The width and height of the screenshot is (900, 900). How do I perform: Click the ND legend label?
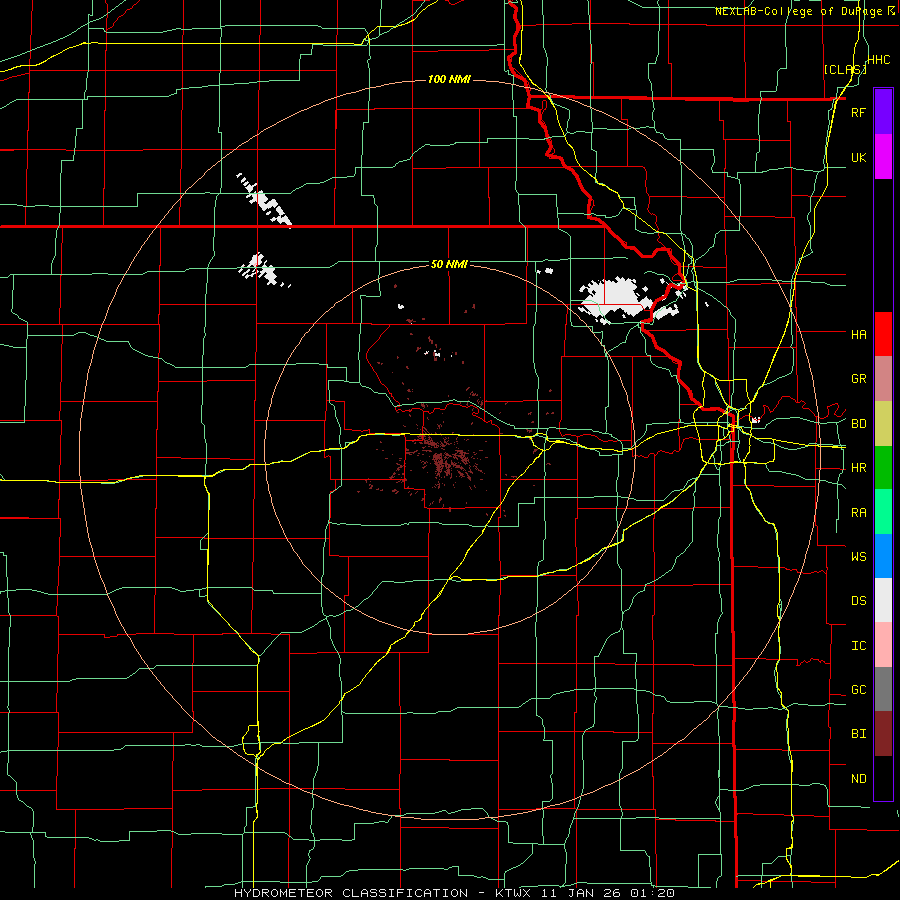pyautogui.click(x=858, y=779)
